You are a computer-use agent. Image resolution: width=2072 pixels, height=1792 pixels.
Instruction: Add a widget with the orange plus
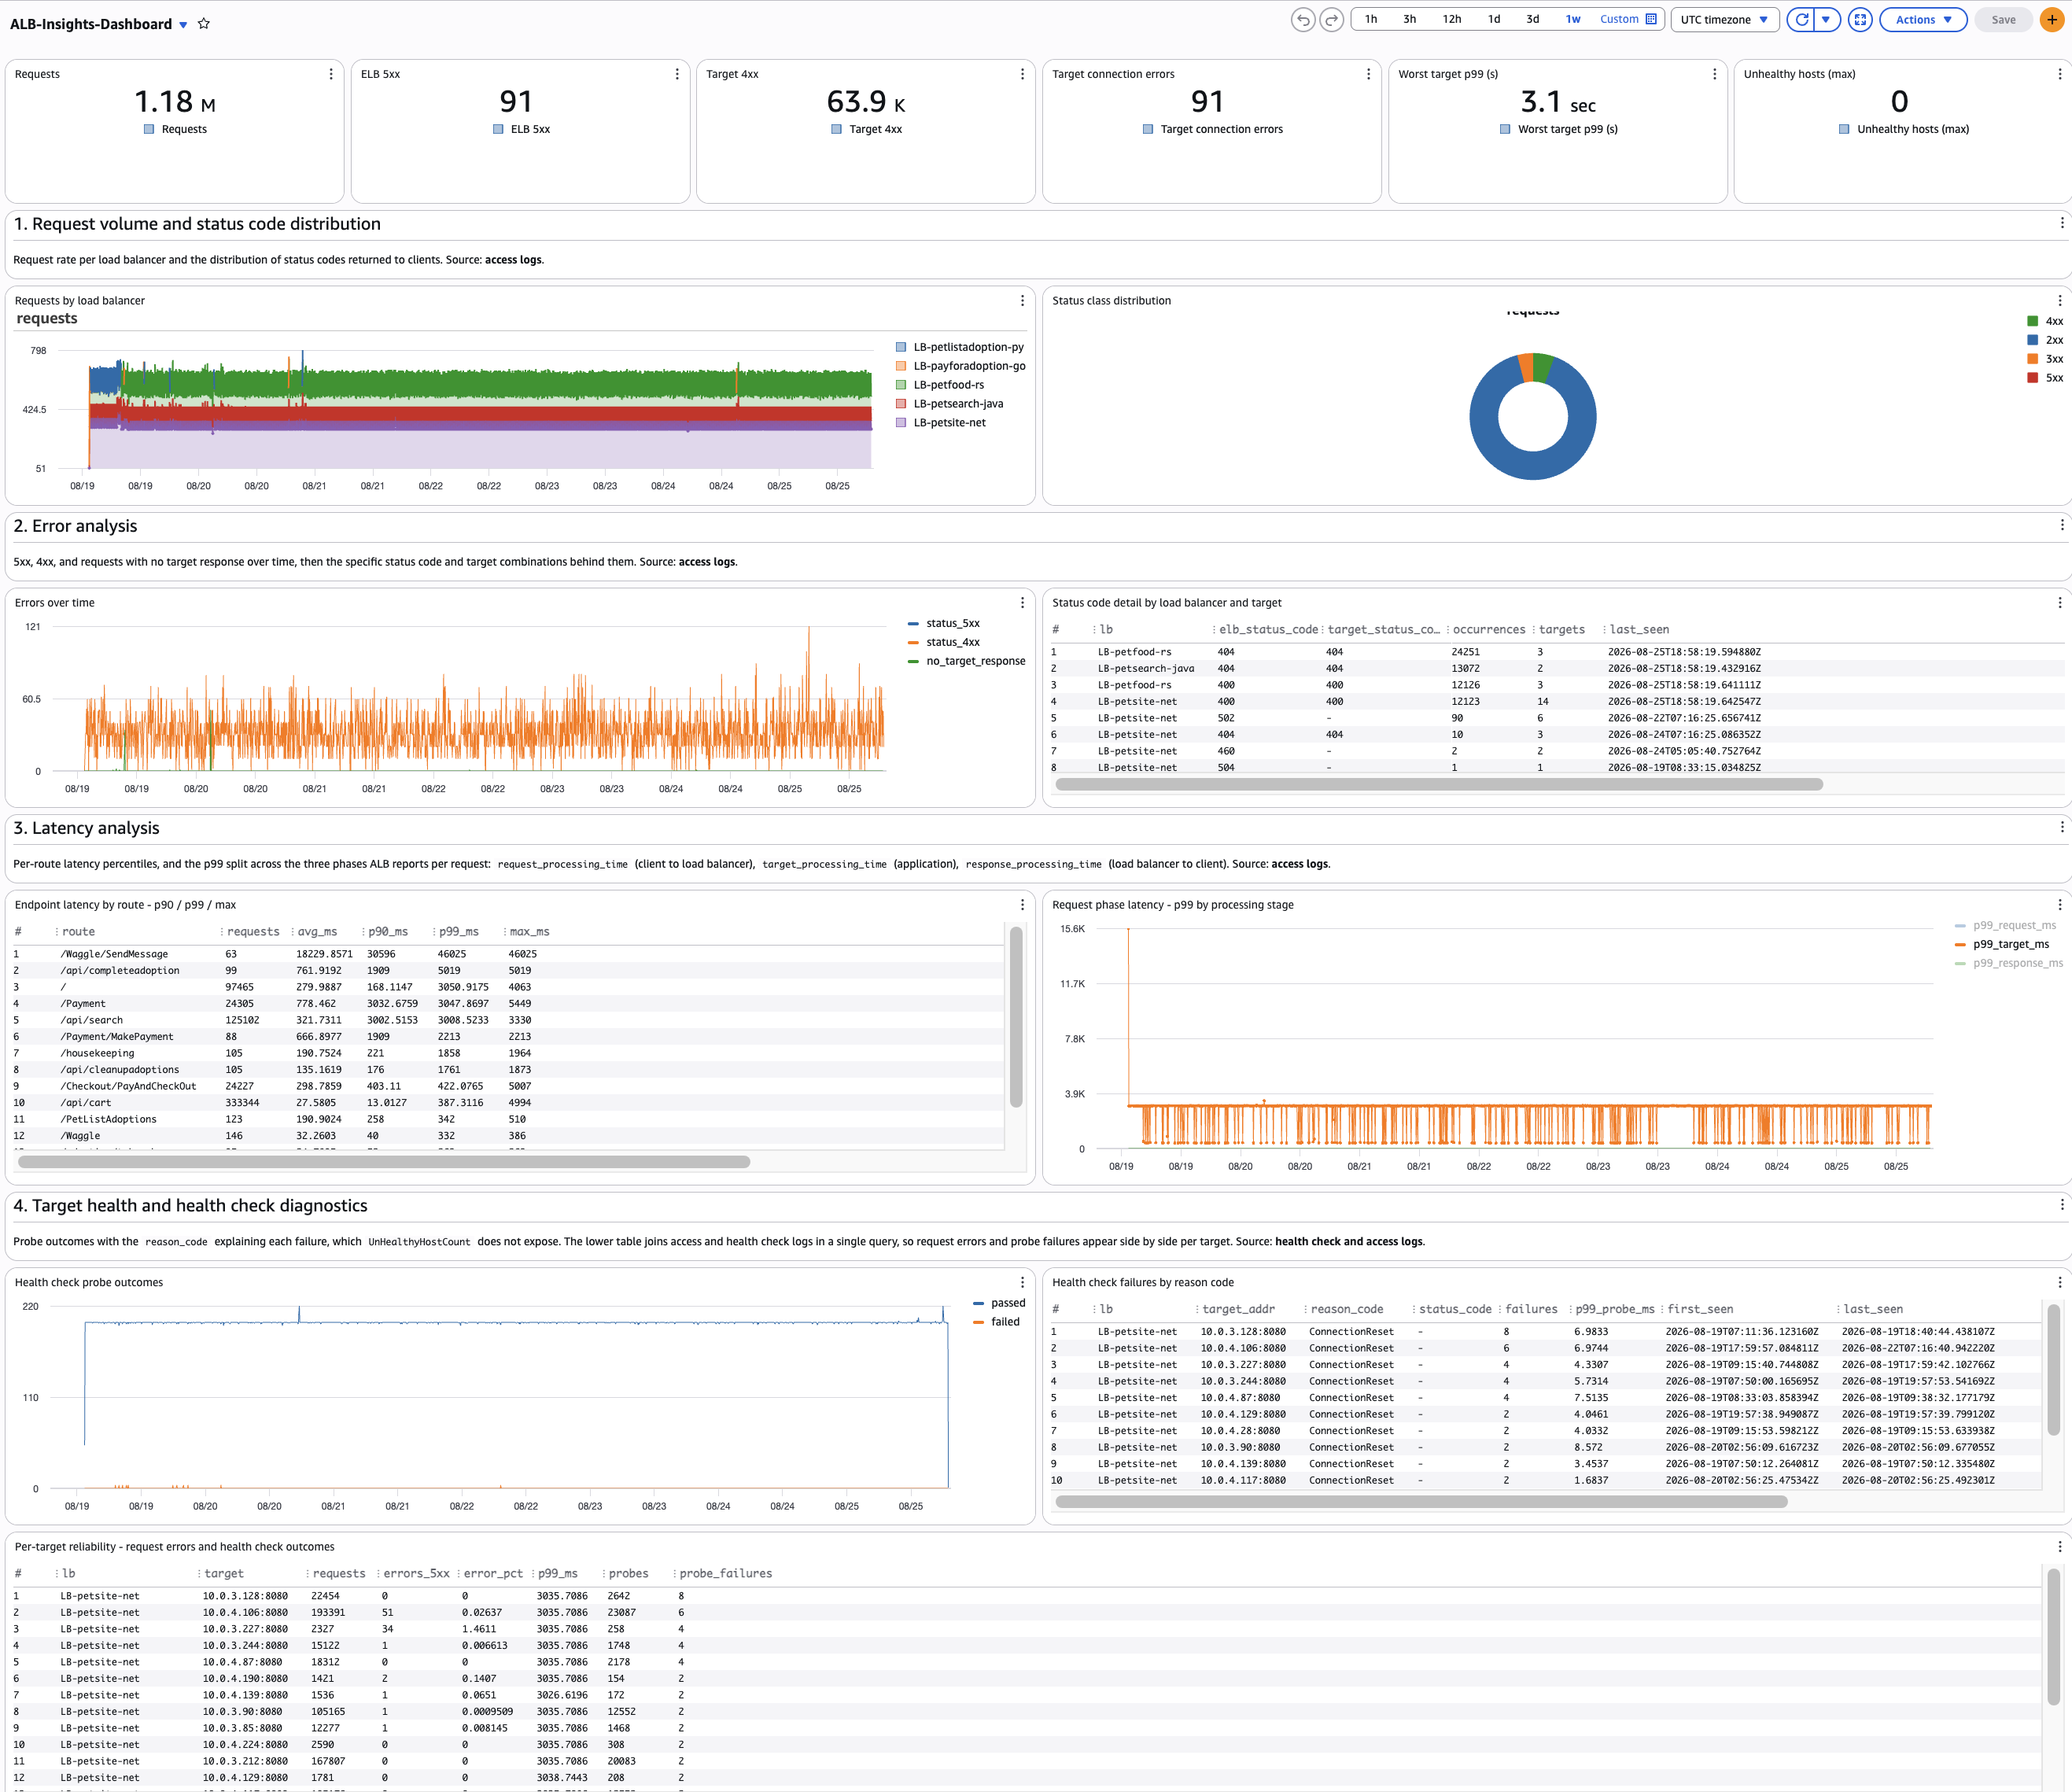(x=2052, y=19)
